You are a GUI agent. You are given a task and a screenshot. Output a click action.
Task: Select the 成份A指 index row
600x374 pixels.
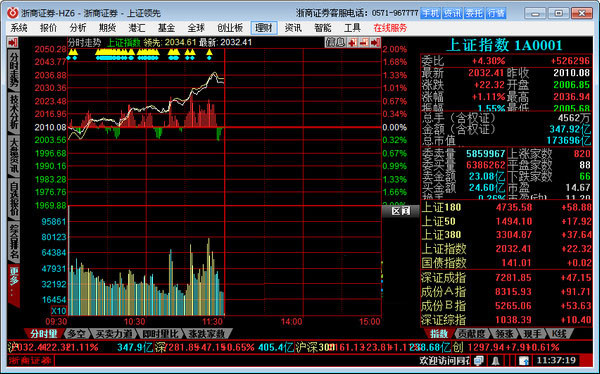506,292
